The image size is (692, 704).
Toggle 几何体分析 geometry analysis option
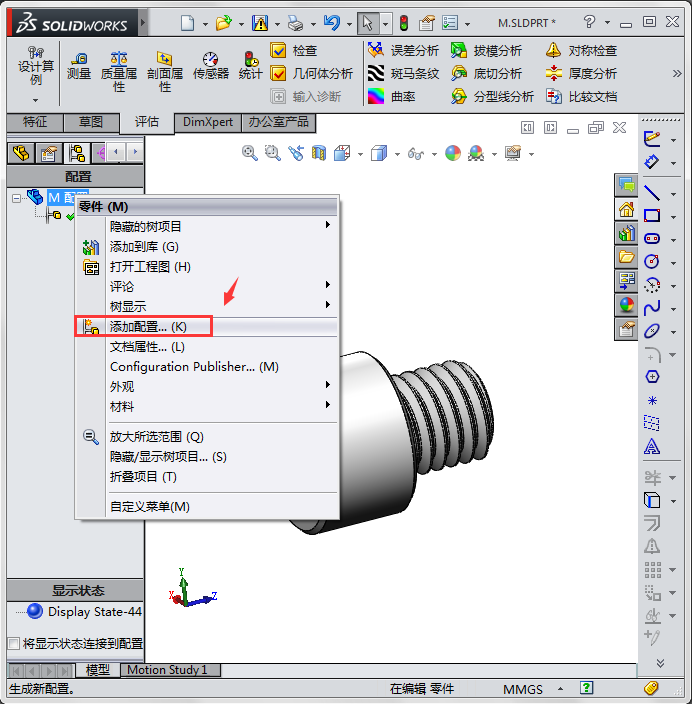279,73
